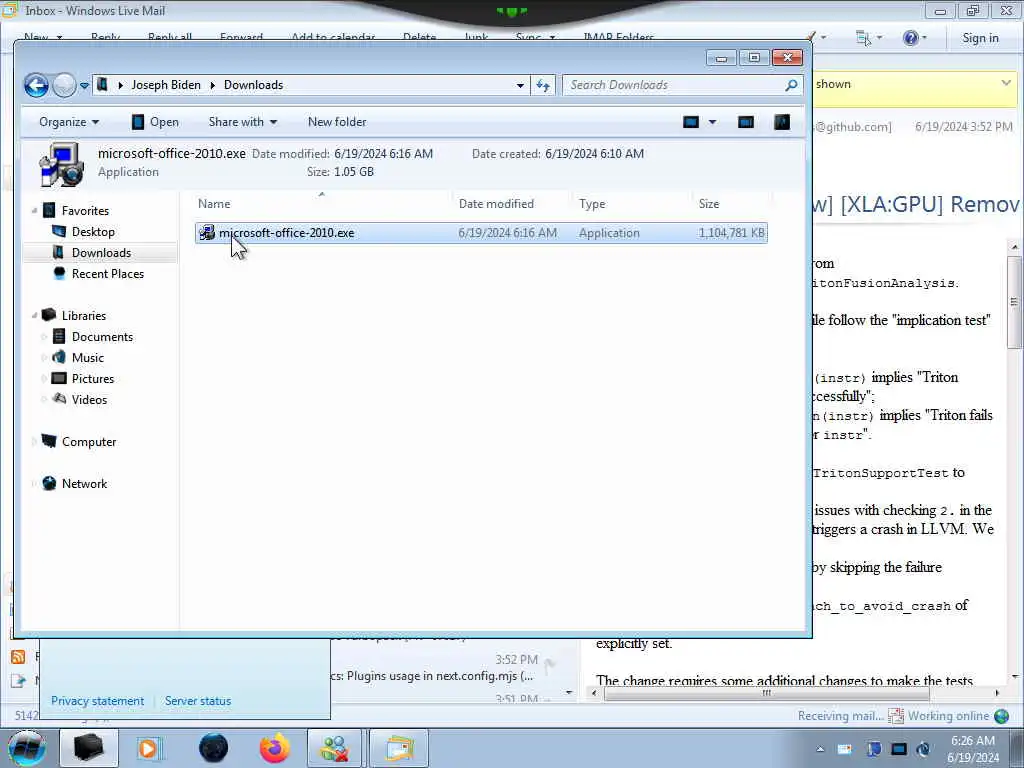Open the Documents library
Screen dimensions: 1024x768
(x=102, y=337)
